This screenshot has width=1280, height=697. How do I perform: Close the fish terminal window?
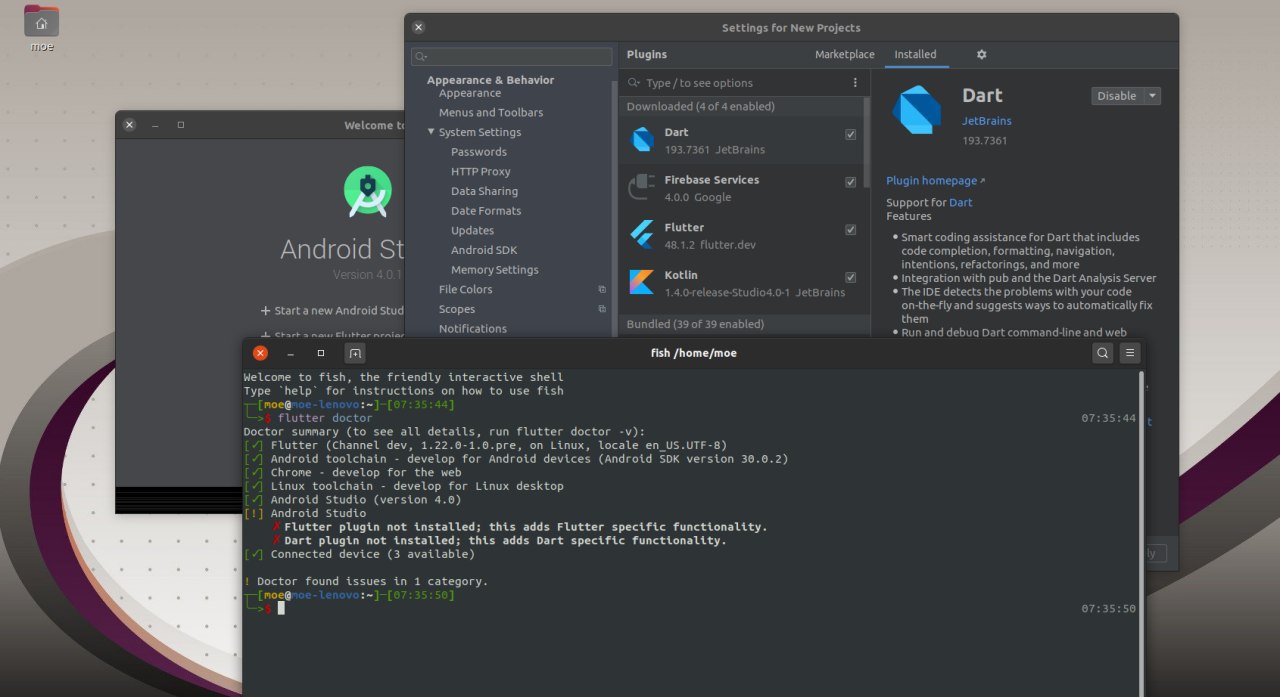pyautogui.click(x=260, y=353)
